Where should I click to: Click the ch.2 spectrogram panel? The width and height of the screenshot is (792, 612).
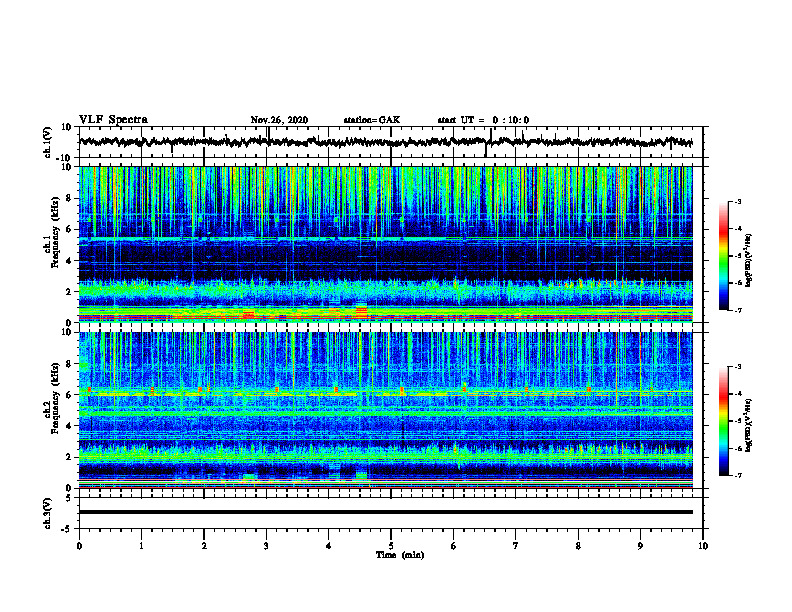click(385, 410)
